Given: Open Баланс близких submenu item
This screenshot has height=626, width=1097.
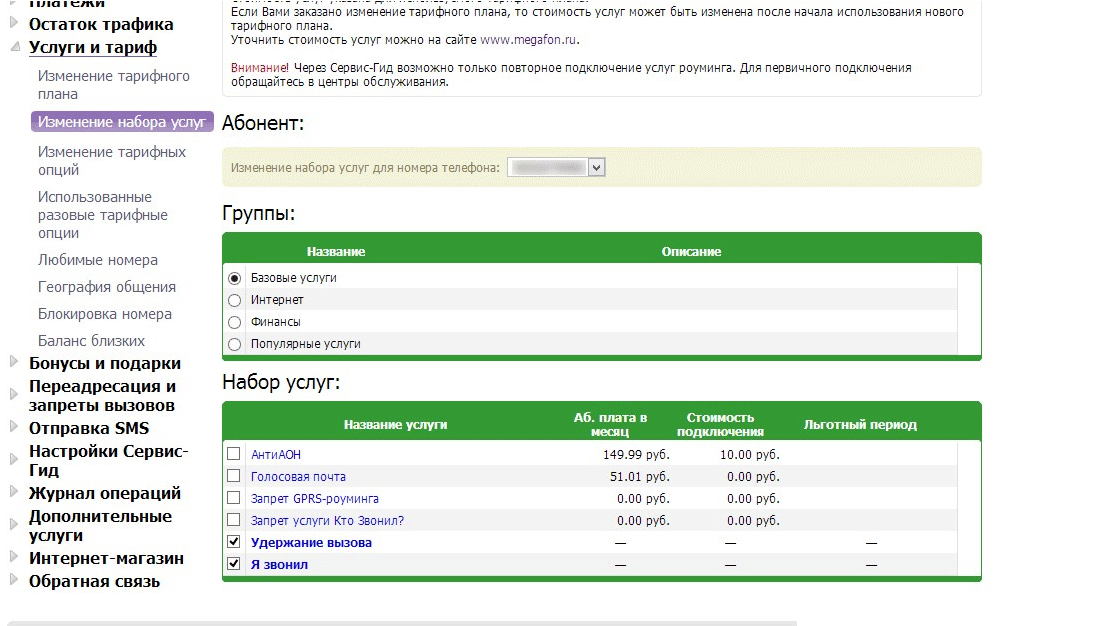Looking at the screenshot, I should pyautogui.click(x=92, y=341).
